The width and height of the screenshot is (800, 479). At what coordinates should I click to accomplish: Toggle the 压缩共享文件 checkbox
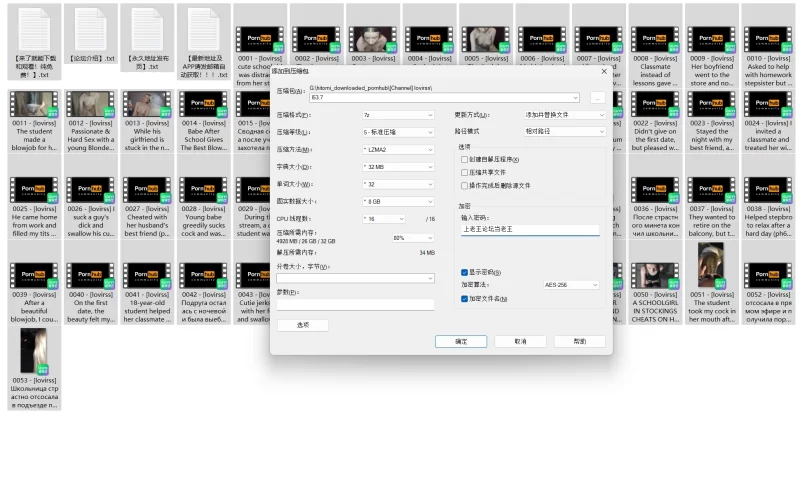tap(464, 172)
